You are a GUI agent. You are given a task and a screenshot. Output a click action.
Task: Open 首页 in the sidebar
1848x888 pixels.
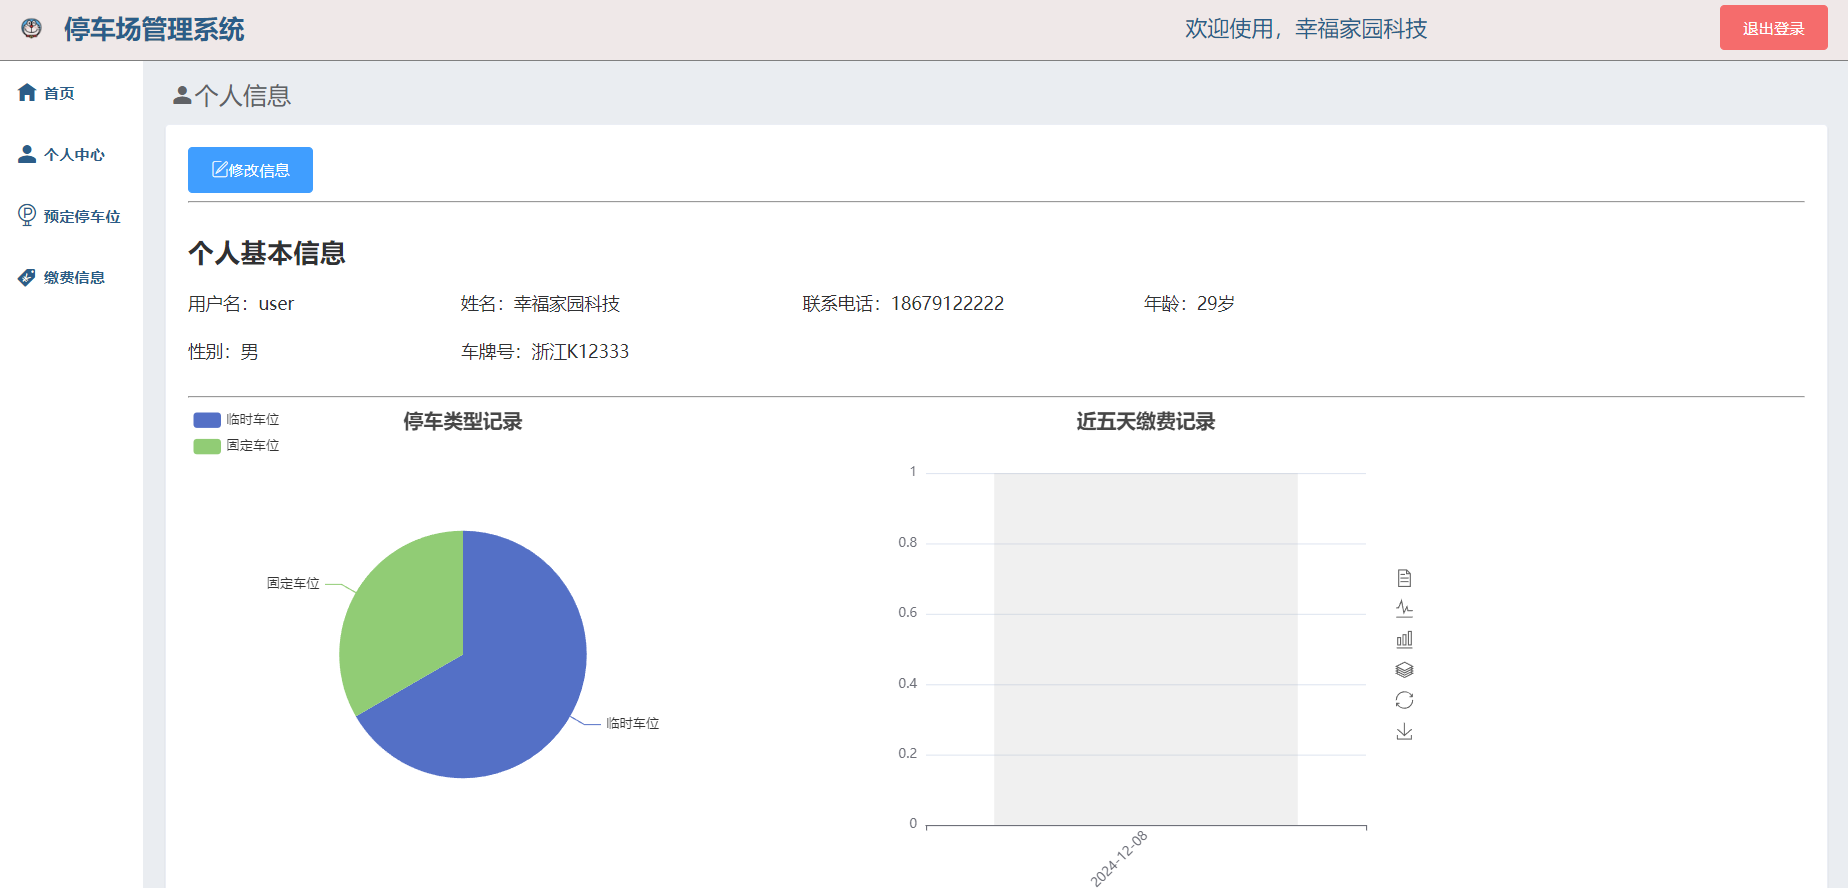point(59,93)
